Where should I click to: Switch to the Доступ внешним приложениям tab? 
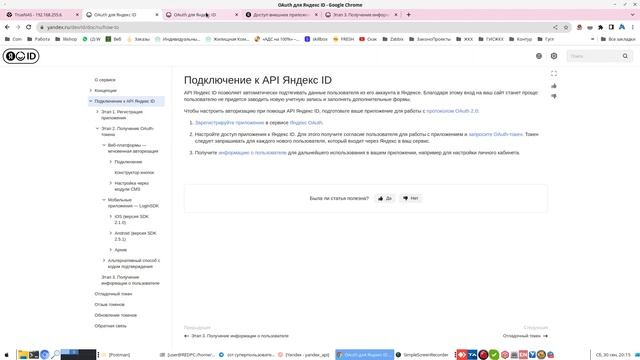(x=280, y=15)
